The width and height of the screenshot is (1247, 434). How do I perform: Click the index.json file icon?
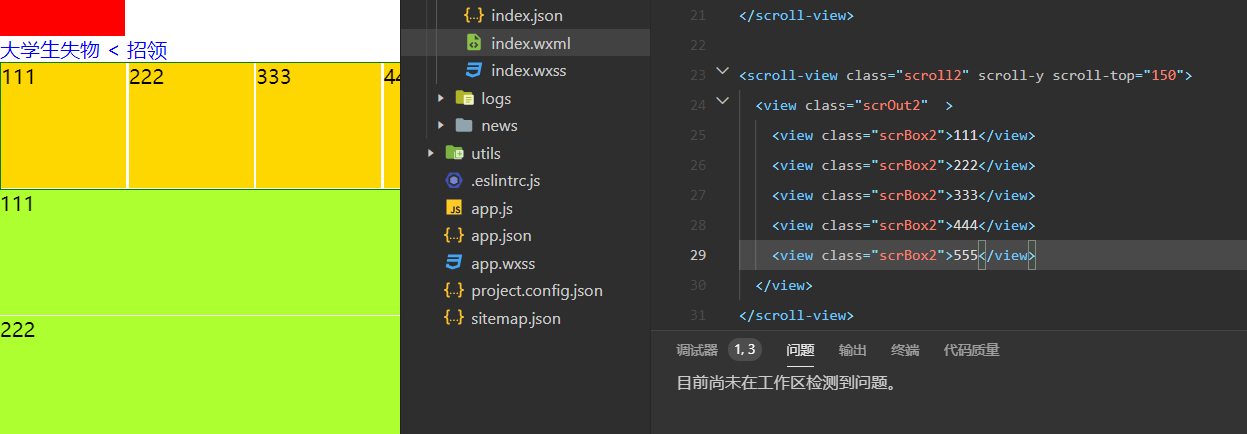474,16
